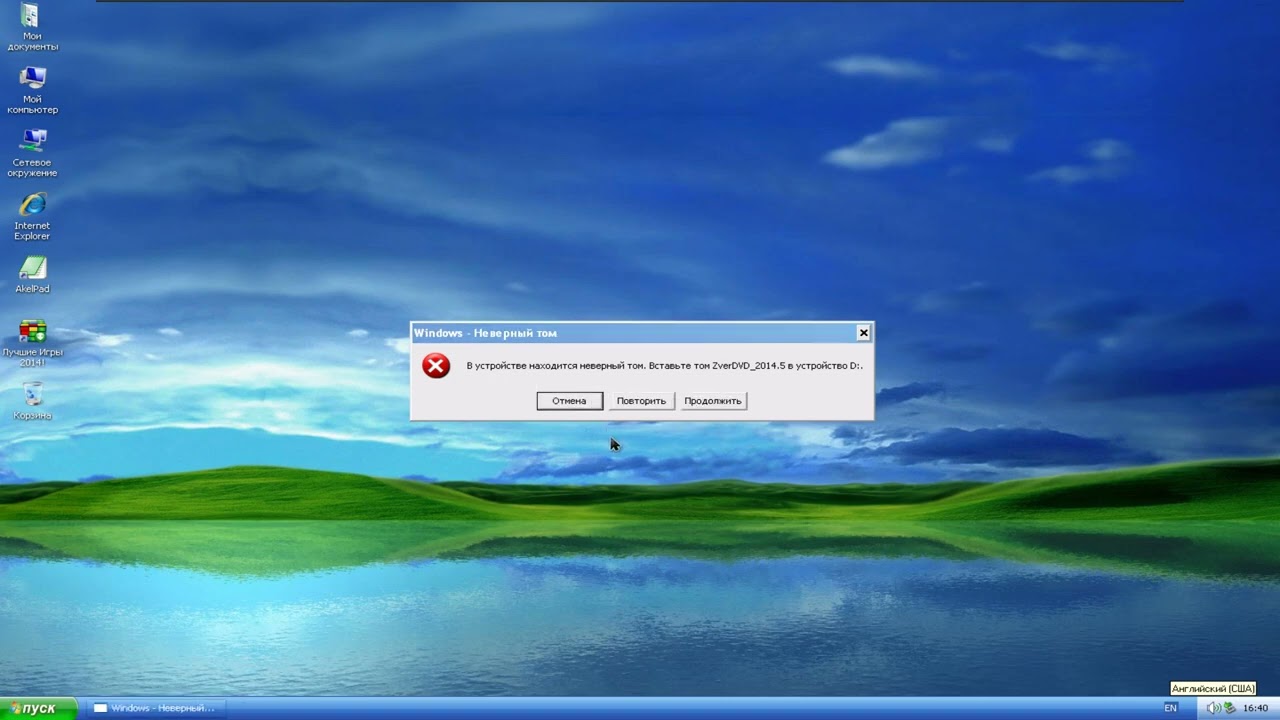Click the EN language indicator

click(1170, 708)
